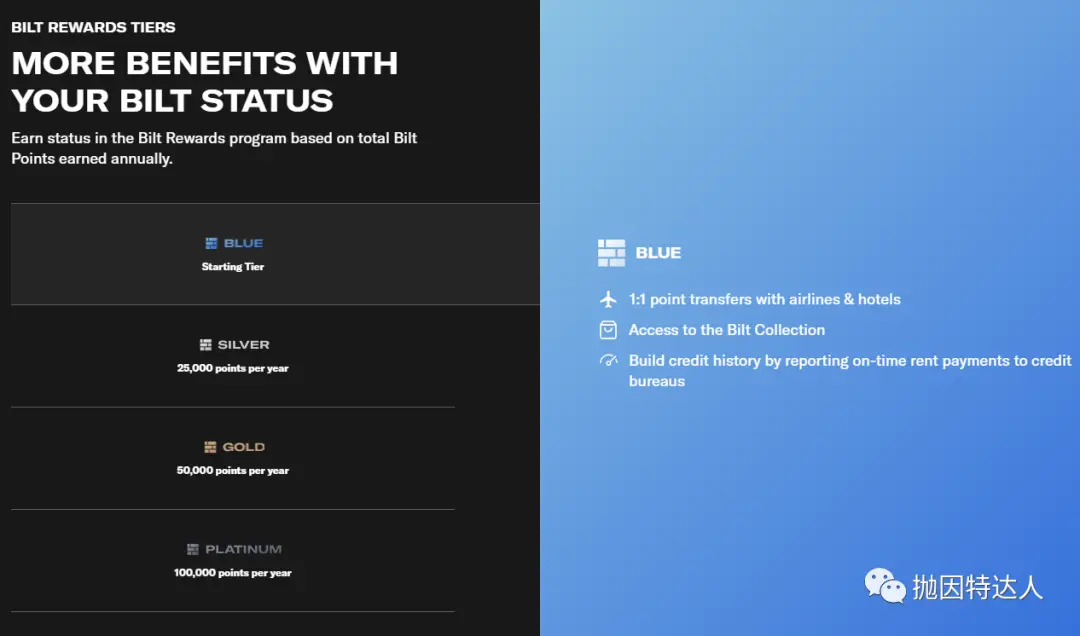
Task: Click the Blue tier brick icon
Action: coord(211,243)
